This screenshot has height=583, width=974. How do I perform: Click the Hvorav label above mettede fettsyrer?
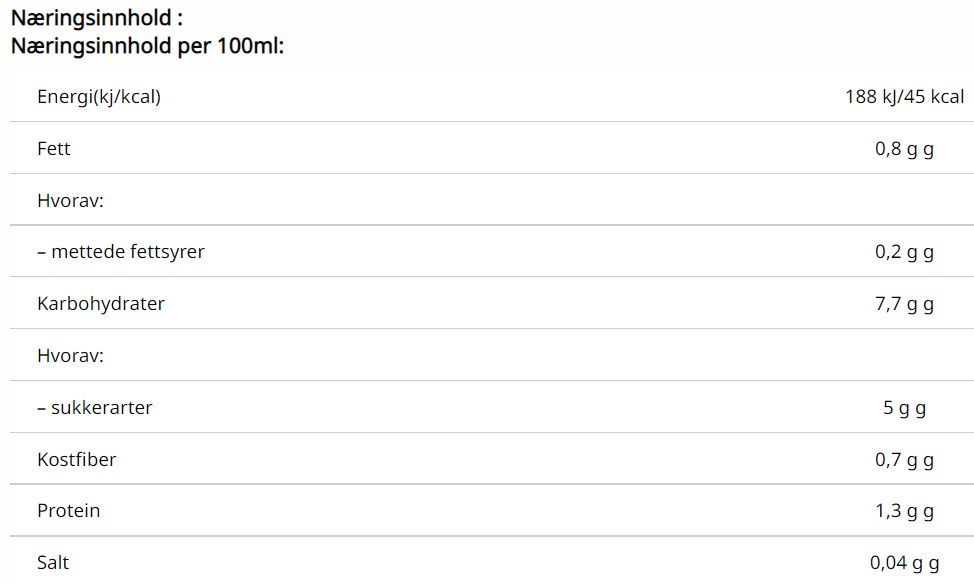pyautogui.click(x=71, y=200)
